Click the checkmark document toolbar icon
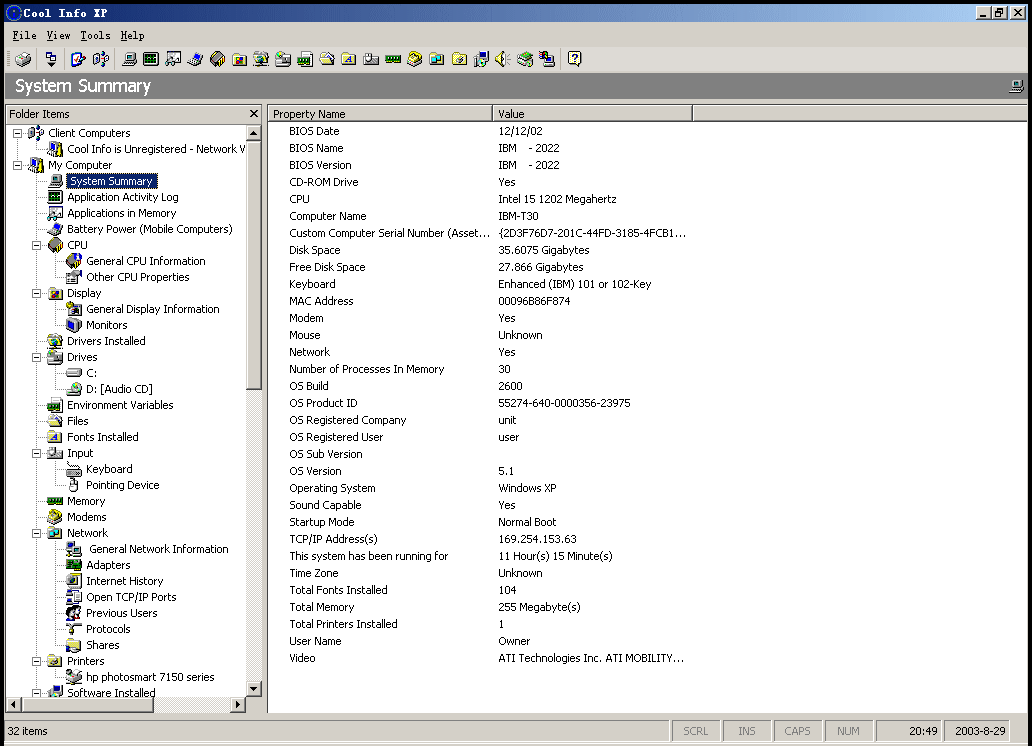This screenshot has width=1032, height=746. click(78, 59)
